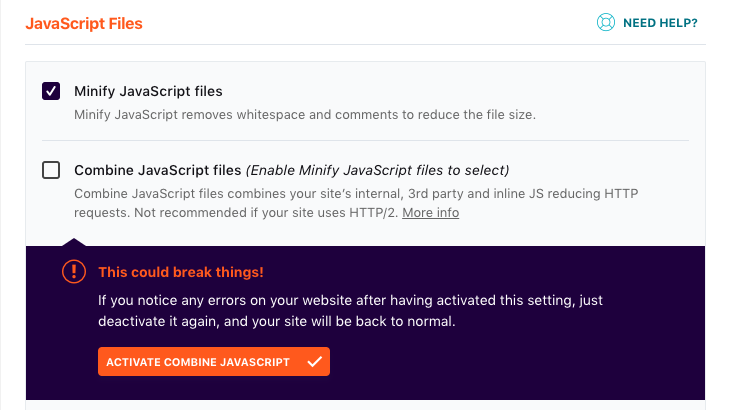Click the white checkmark icon on activate button
The width and height of the screenshot is (730, 410).
[x=315, y=362]
